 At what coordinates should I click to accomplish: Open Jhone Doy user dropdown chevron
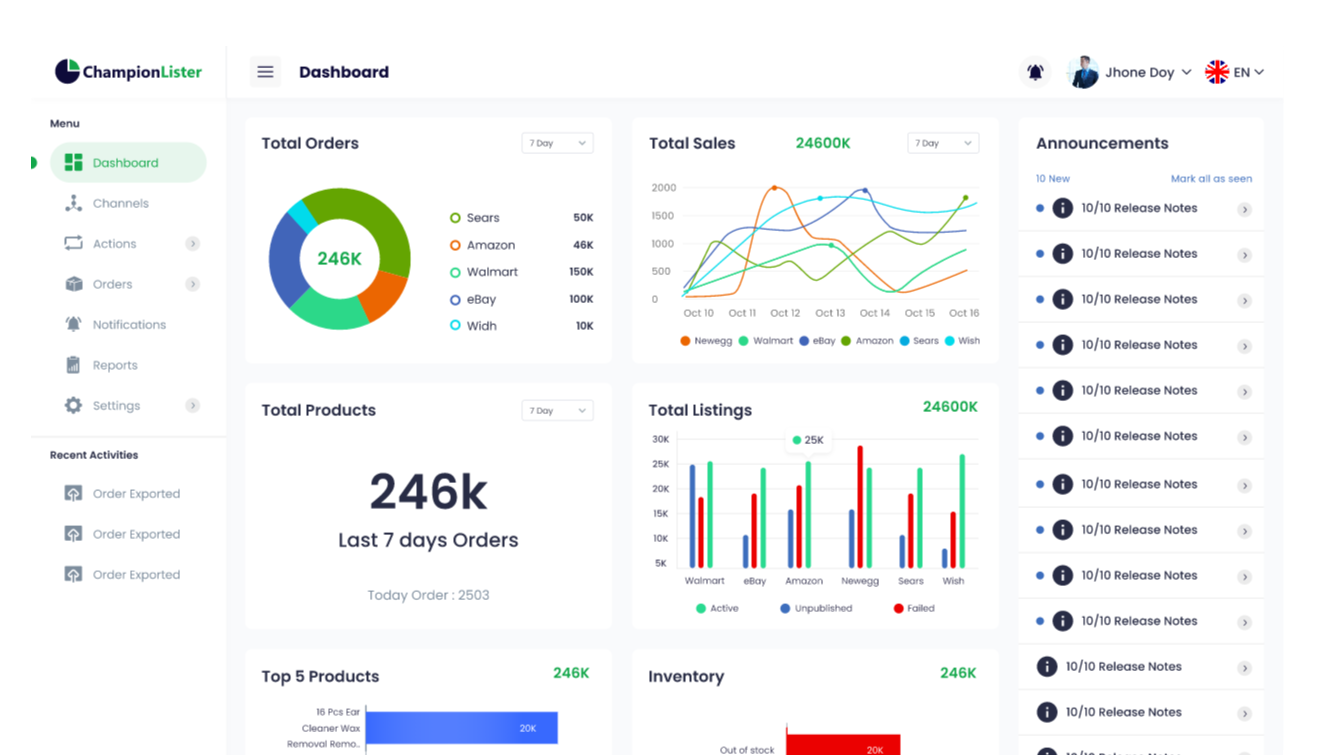pyautogui.click(x=1186, y=72)
